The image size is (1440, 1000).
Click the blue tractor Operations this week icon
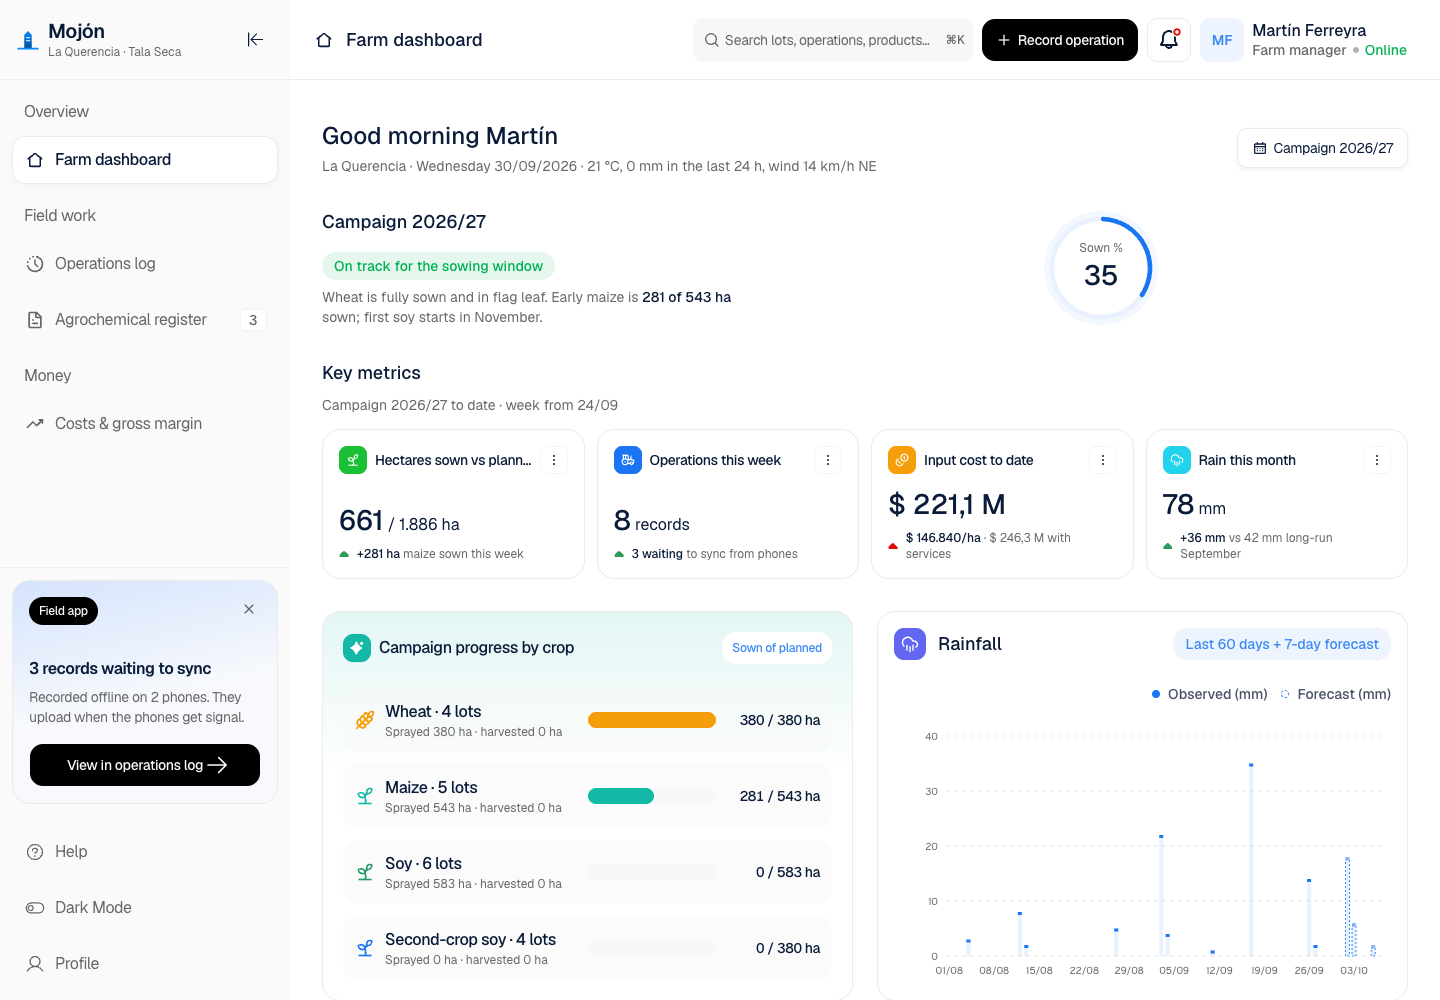pyautogui.click(x=627, y=460)
